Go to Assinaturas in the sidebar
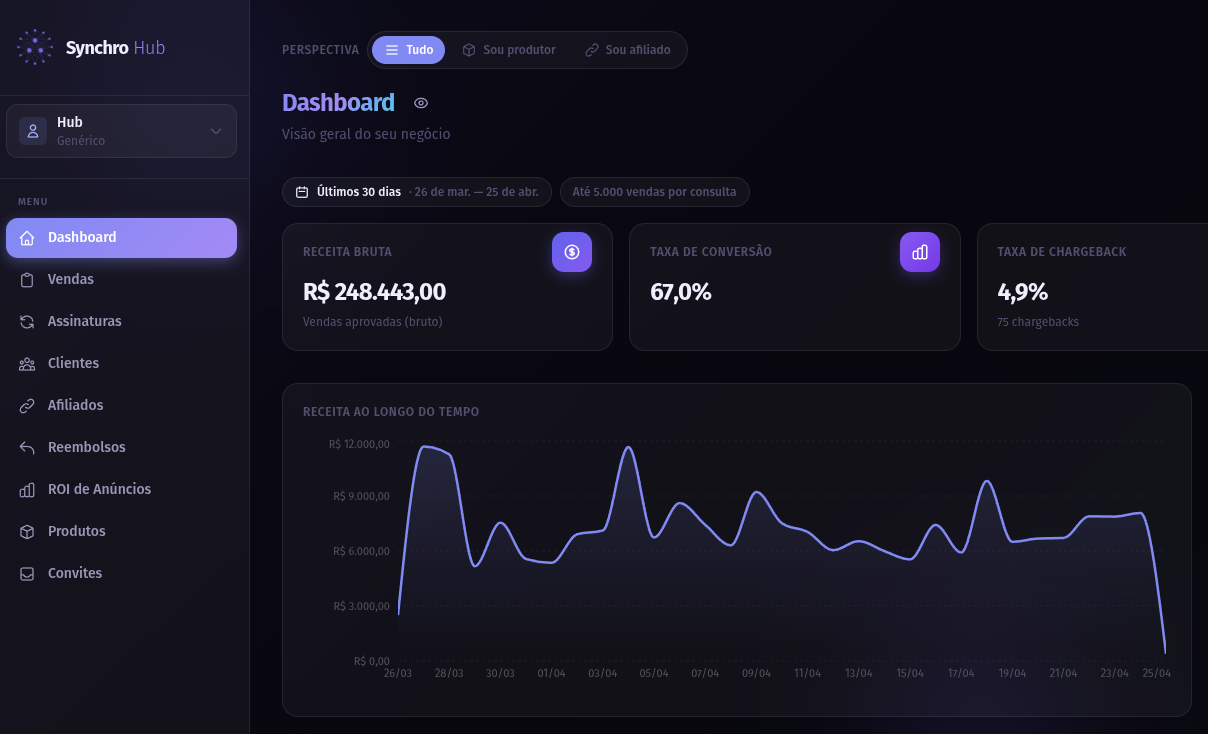Screen dimensions: 1208x734 121,322
